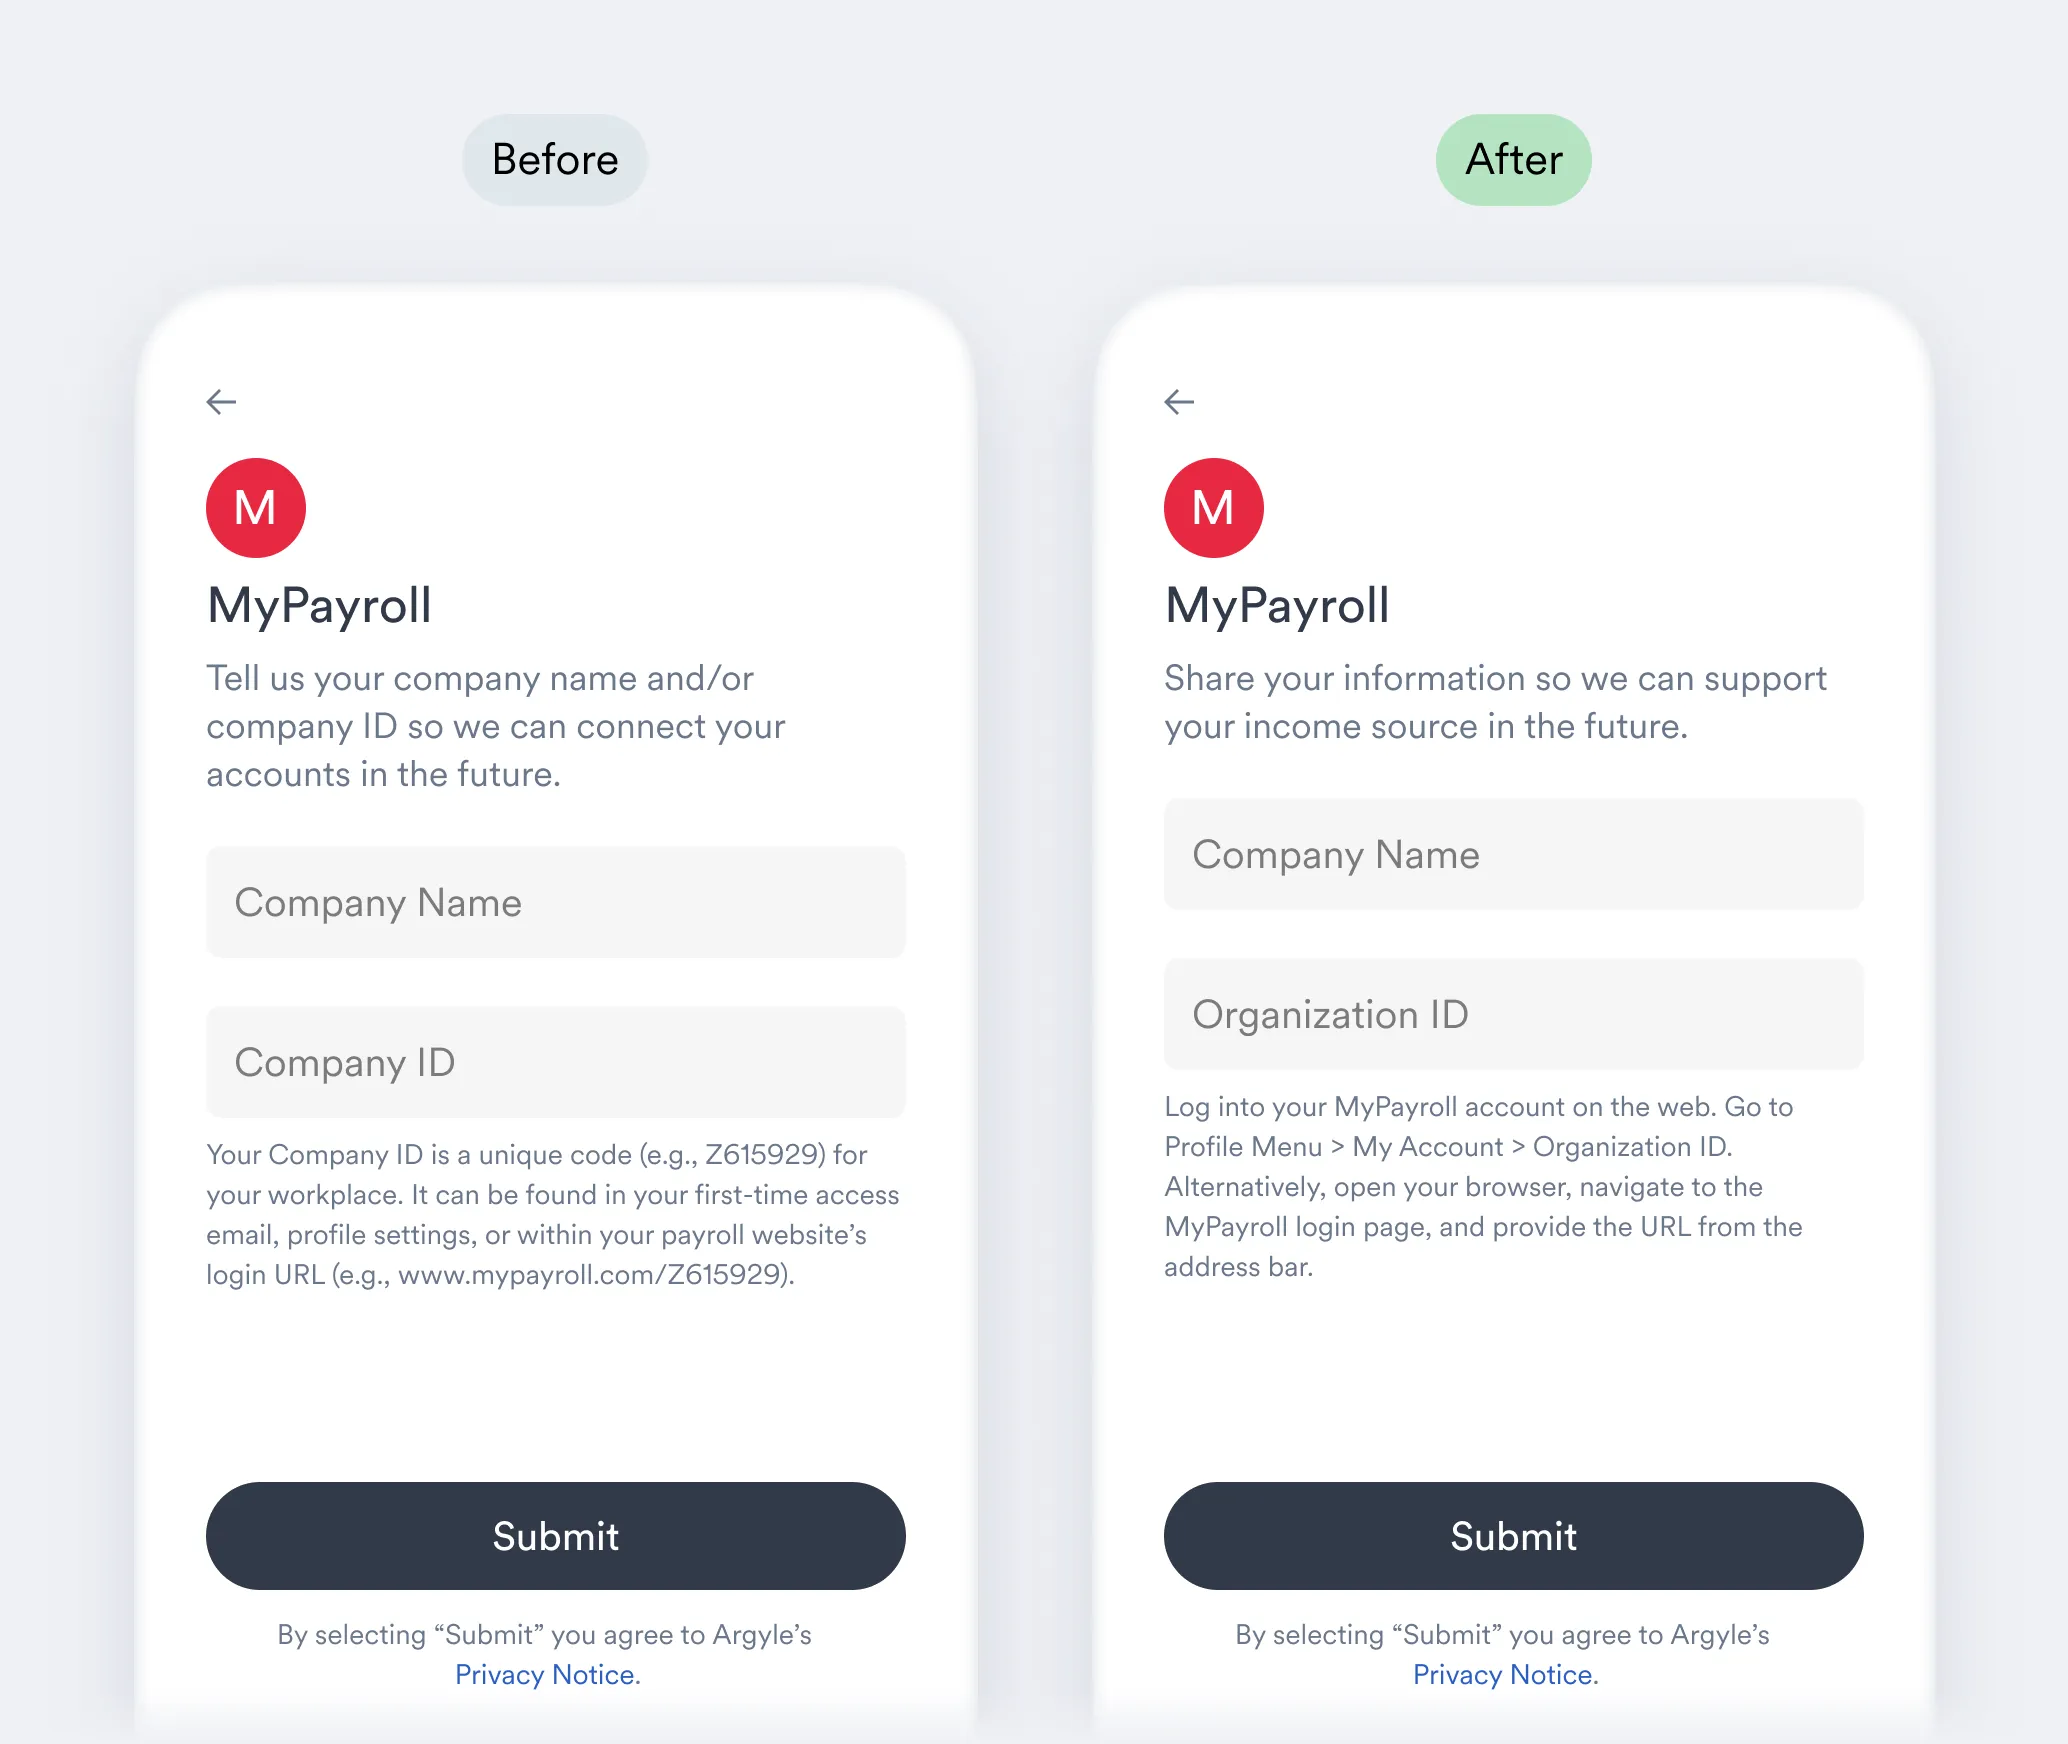This screenshot has height=1744, width=2068.
Task: Open Privacy Notice link in After screen
Action: click(1505, 1674)
